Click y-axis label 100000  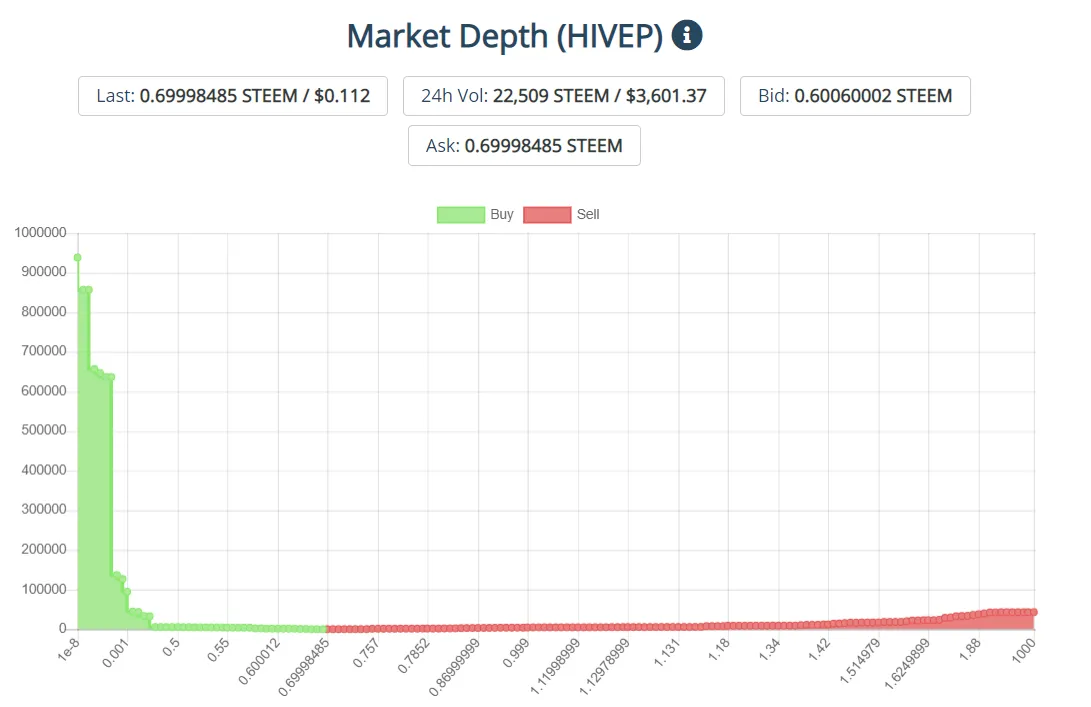click(44, 589)
